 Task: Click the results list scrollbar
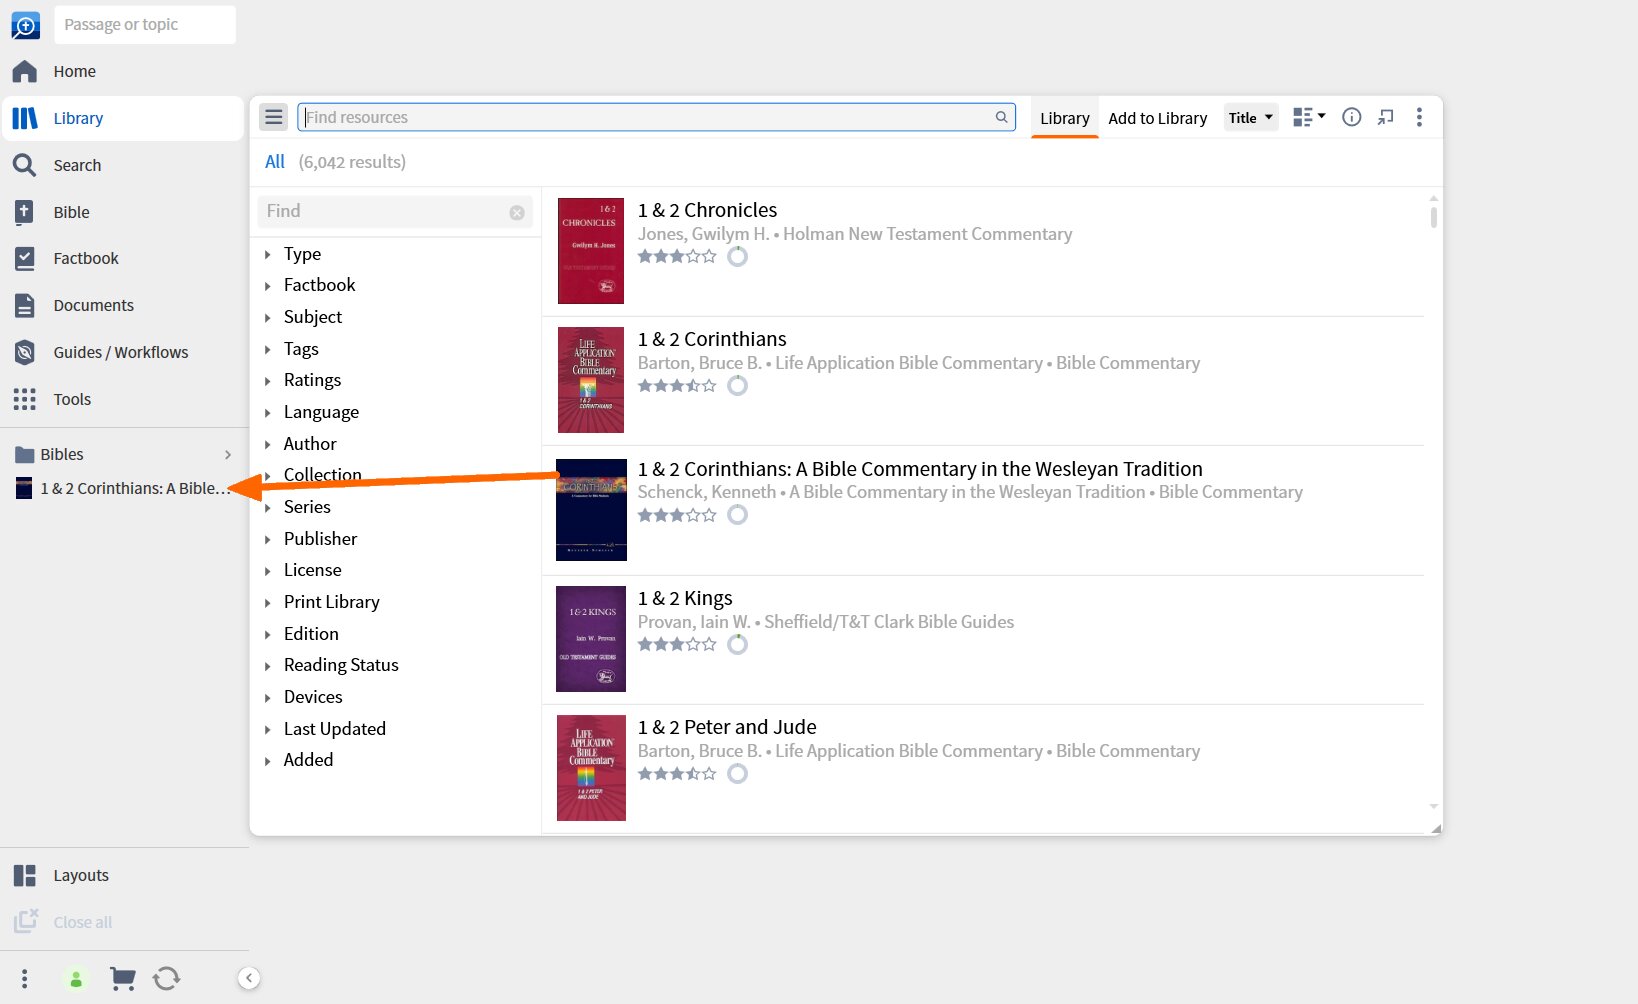pyautogui.click(x=1433, y=217)
